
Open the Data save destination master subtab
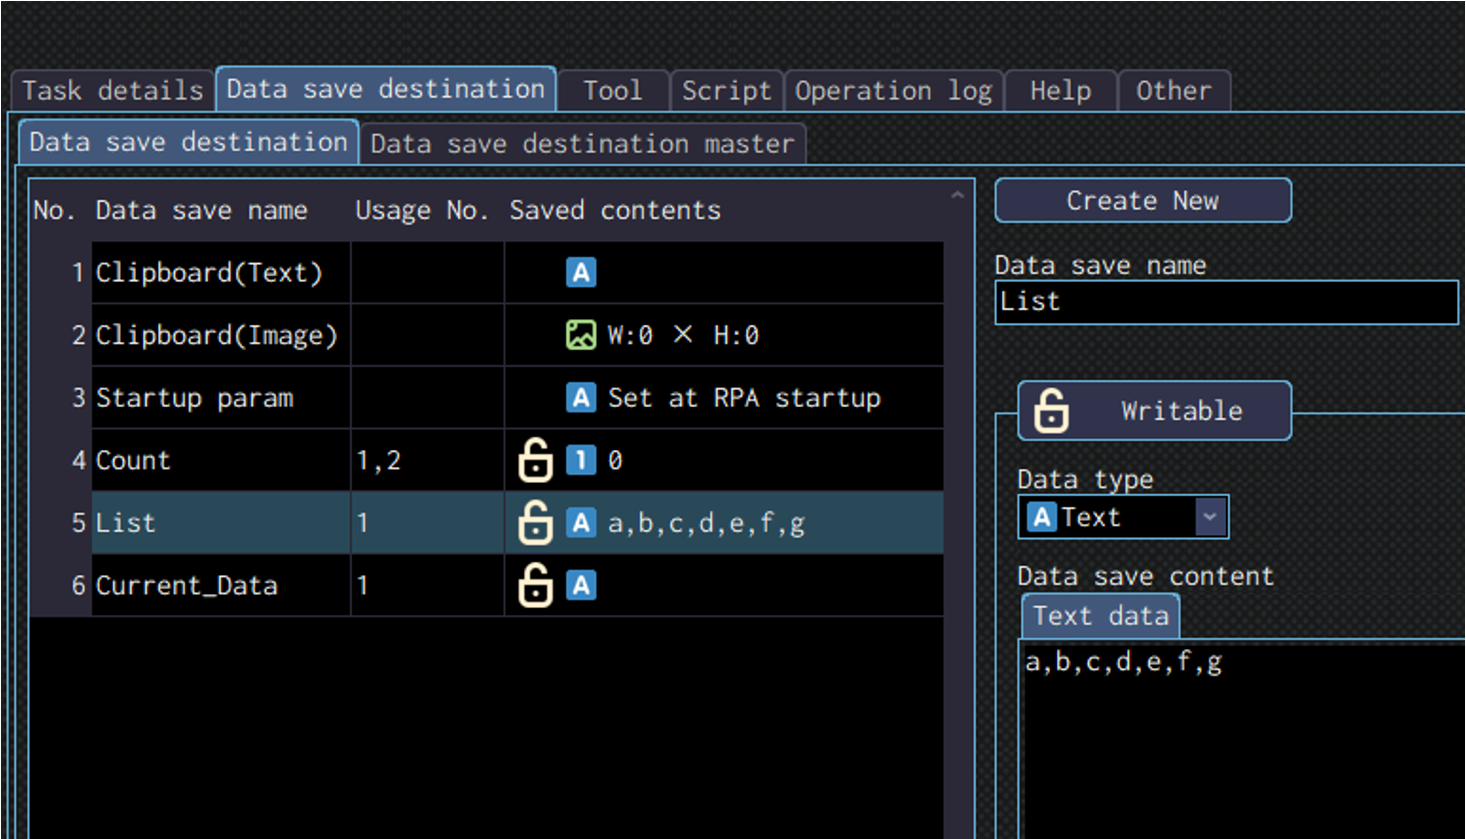[x=582, y=144]
